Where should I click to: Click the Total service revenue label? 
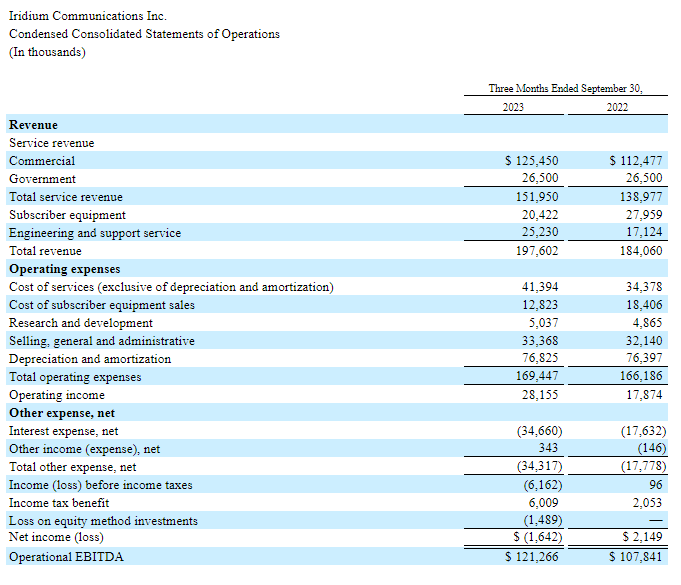point(66,197)
